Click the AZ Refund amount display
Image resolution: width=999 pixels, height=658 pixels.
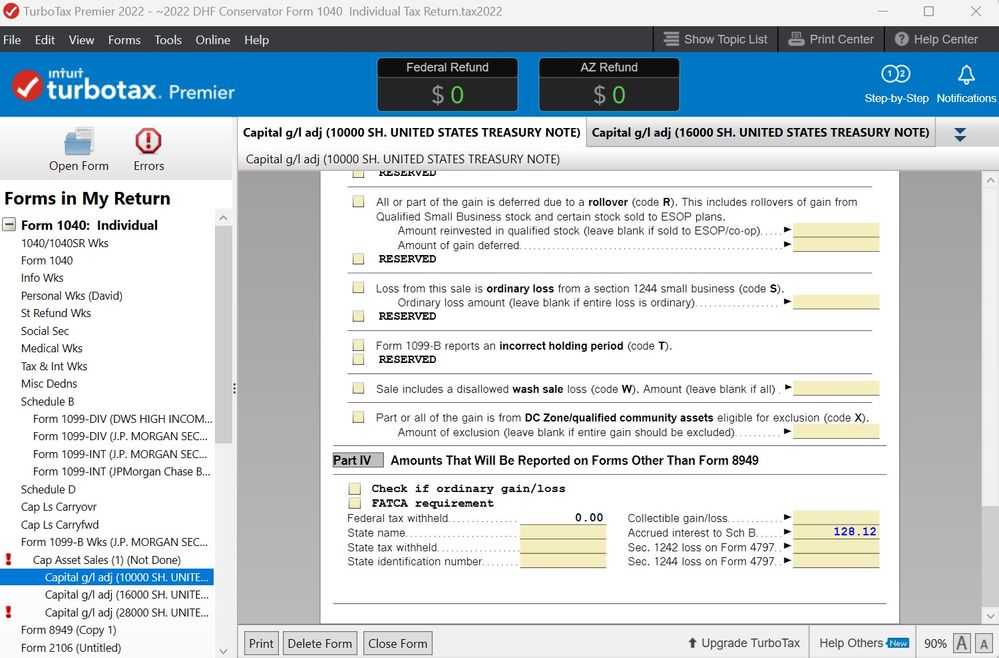coord(609,95)
